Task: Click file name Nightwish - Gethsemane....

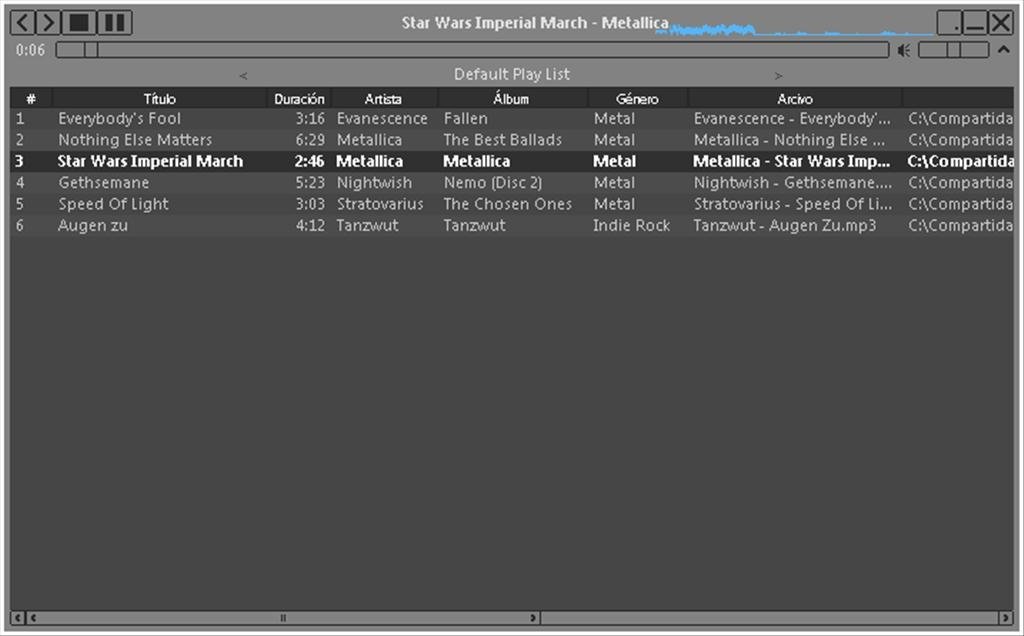Action: click(793, 183)
